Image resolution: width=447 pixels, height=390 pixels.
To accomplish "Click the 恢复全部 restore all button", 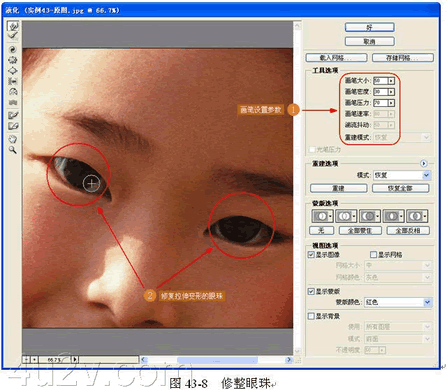I will [400, 188].
